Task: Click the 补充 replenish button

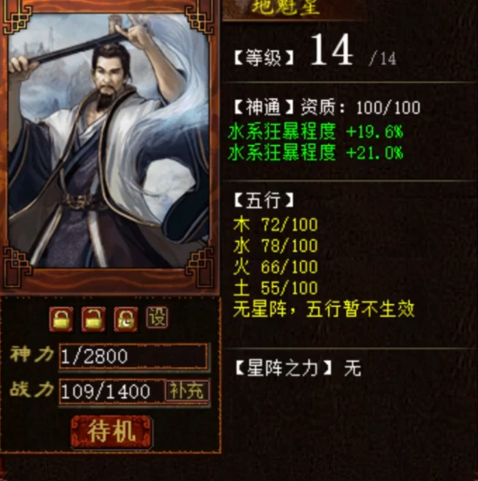Action: 187,390
